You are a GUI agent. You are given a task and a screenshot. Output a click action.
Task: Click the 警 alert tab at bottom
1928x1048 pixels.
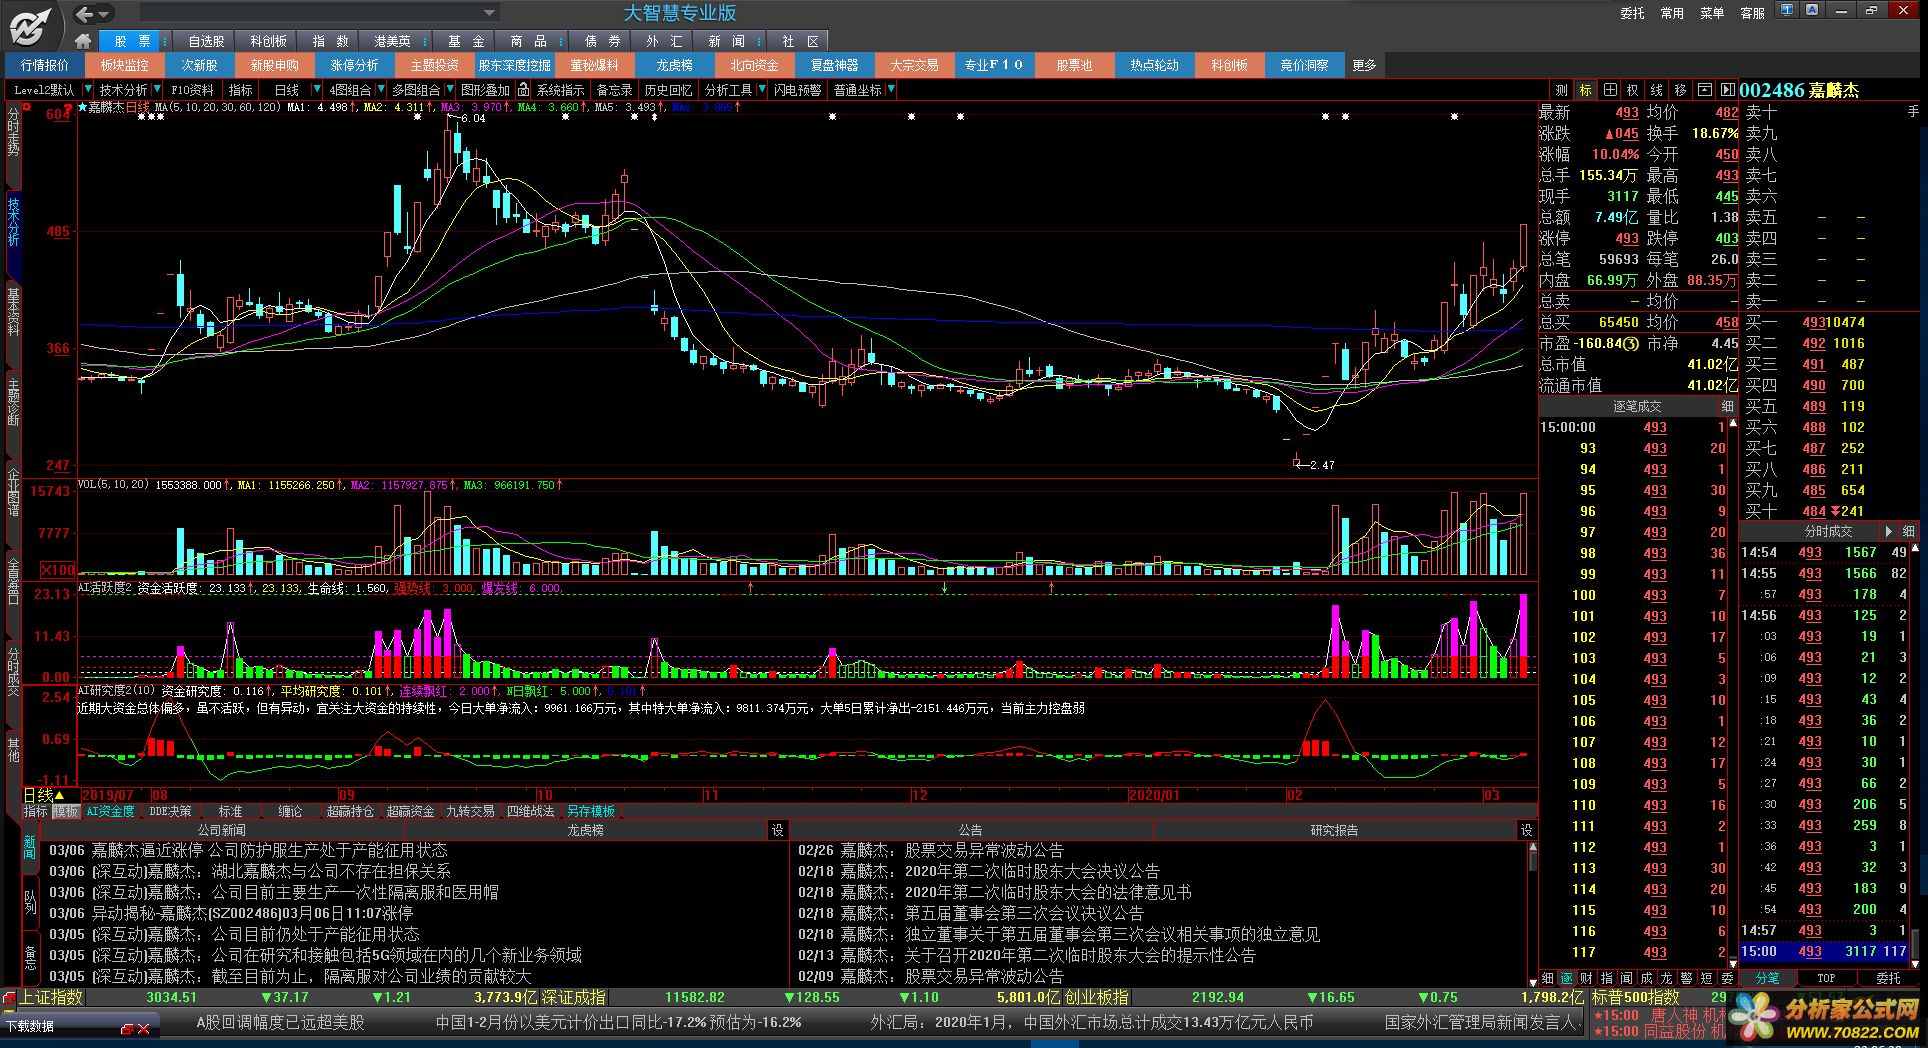click(x=1686, y=978)
